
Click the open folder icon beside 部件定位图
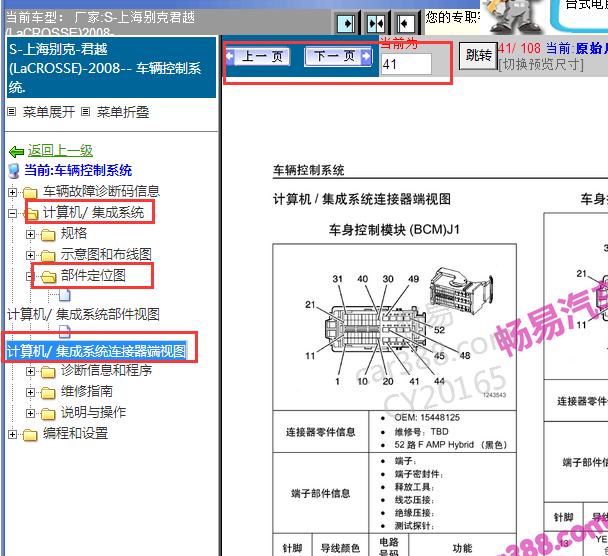[x=48, y=276]
